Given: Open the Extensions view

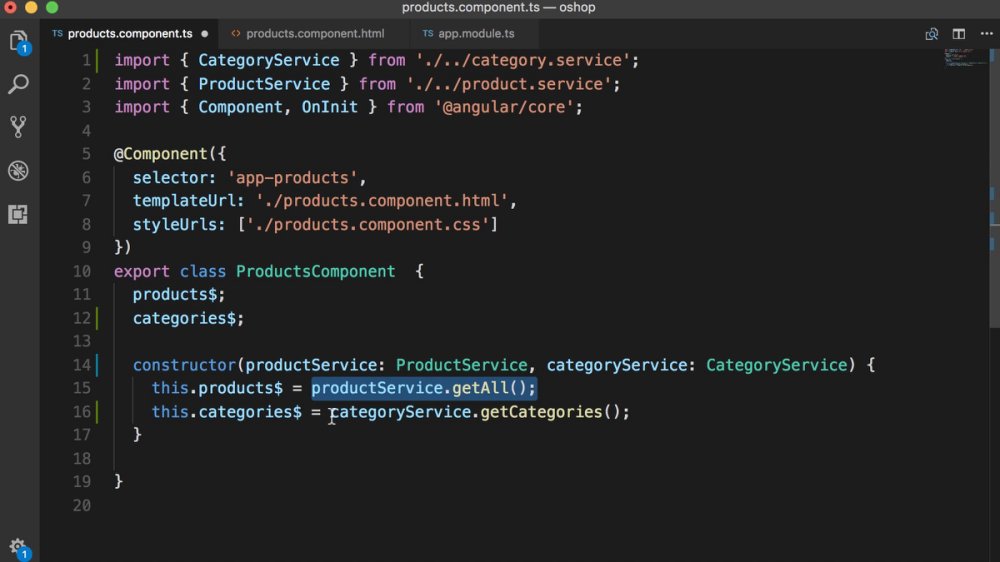Looking at the screenshot, I should click(18, 214).
